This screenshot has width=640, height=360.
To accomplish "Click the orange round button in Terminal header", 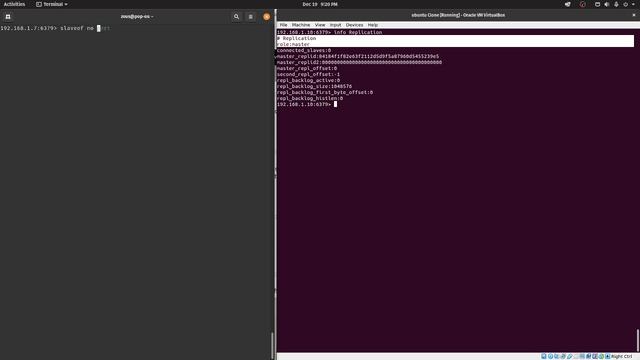I will coord(267,17).
